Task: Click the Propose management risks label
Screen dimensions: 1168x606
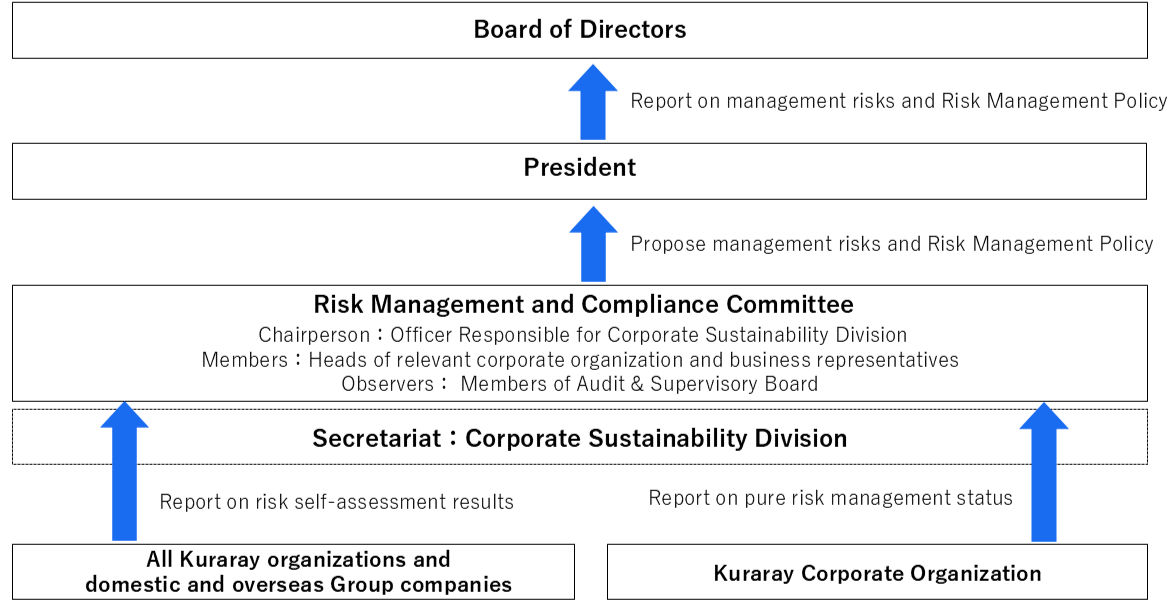Action: pyautogui.click(x=891, y=244)
